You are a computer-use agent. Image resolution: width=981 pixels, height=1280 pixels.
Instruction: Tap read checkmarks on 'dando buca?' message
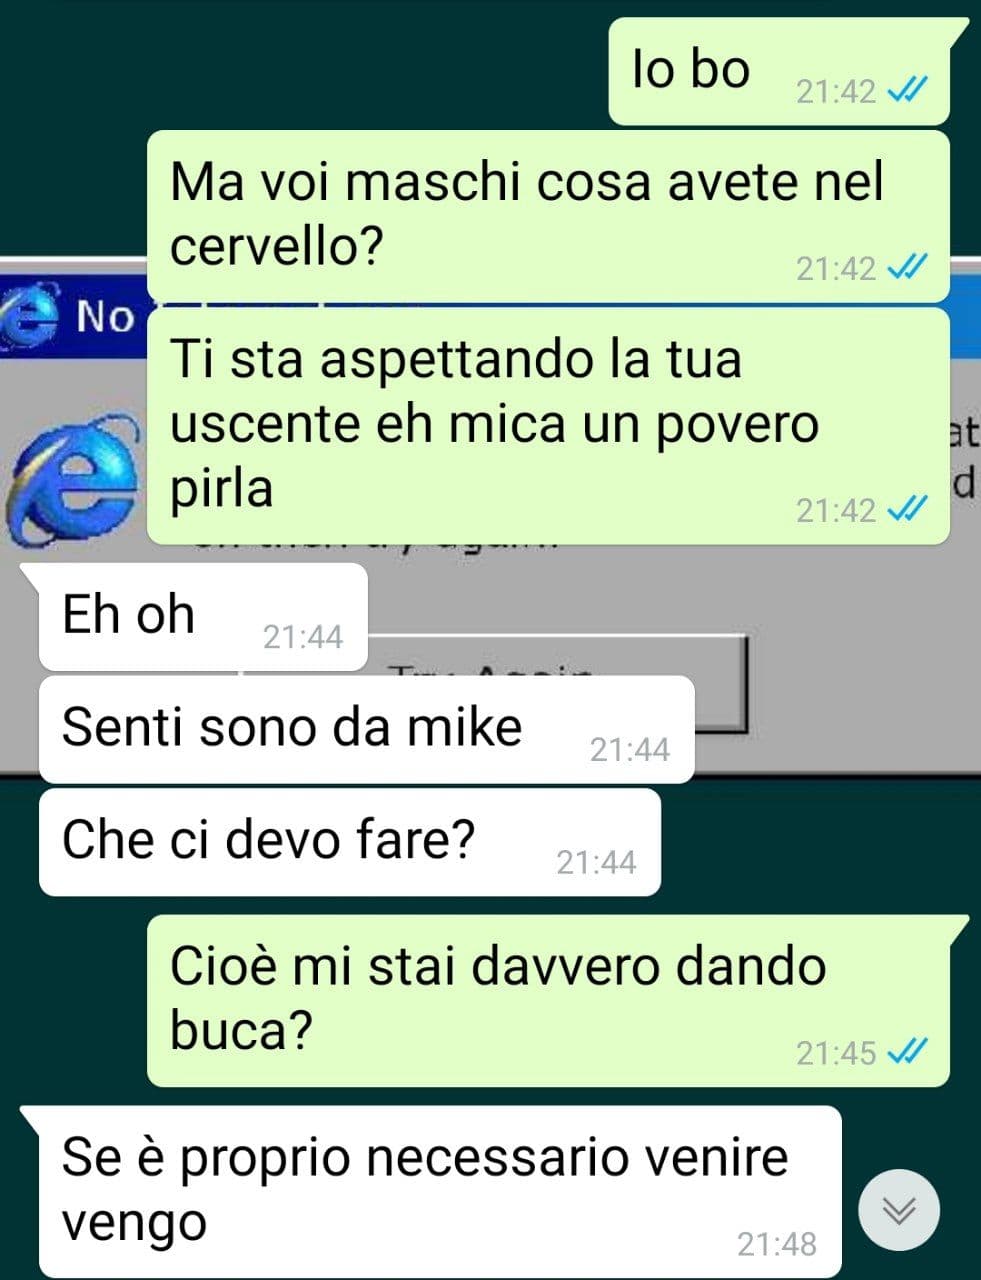coord(908,1052)
